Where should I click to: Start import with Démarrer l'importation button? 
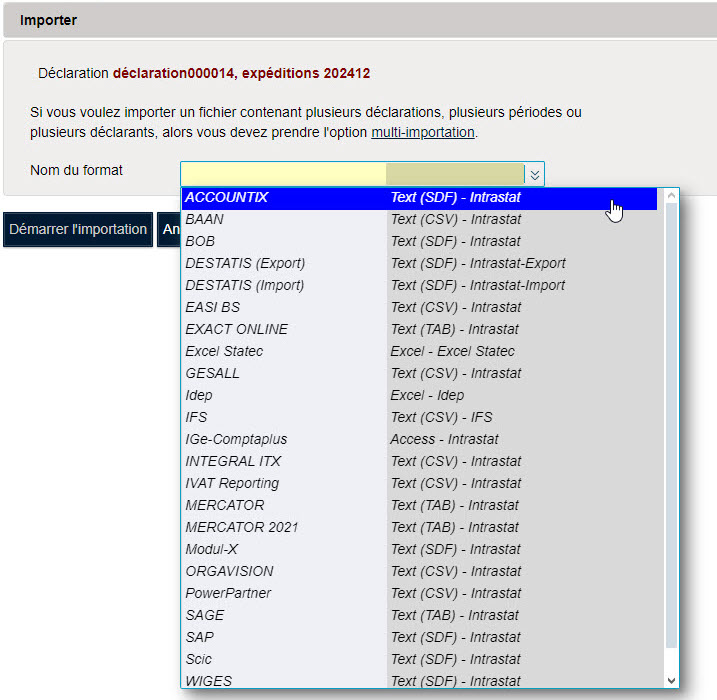(x=78, y=230)
